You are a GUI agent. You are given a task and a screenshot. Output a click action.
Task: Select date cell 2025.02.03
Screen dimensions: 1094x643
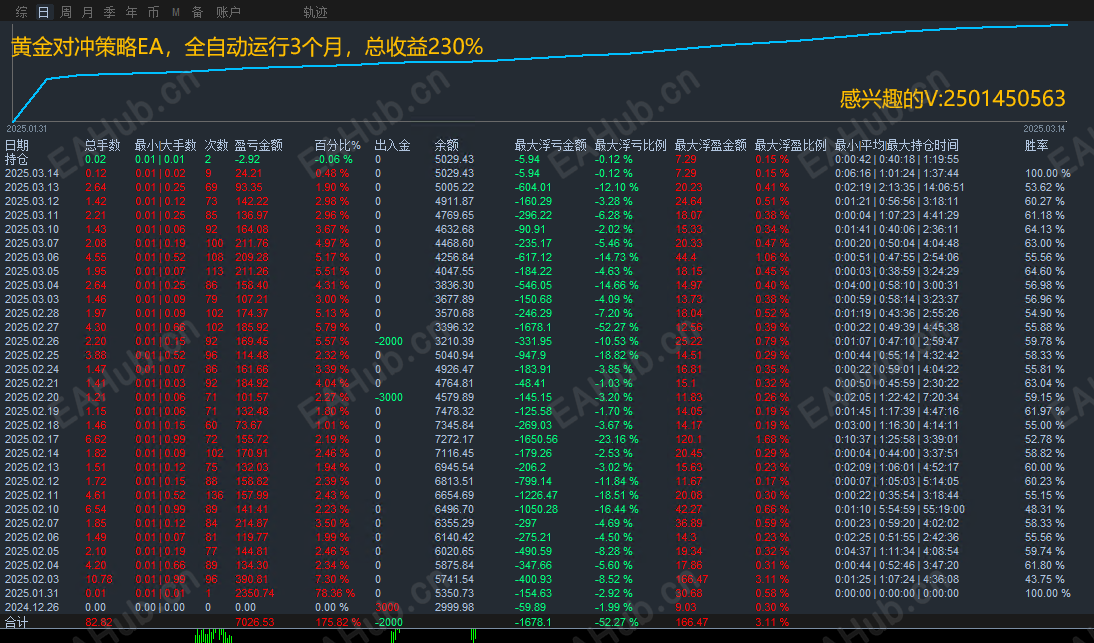click(32, 579)
